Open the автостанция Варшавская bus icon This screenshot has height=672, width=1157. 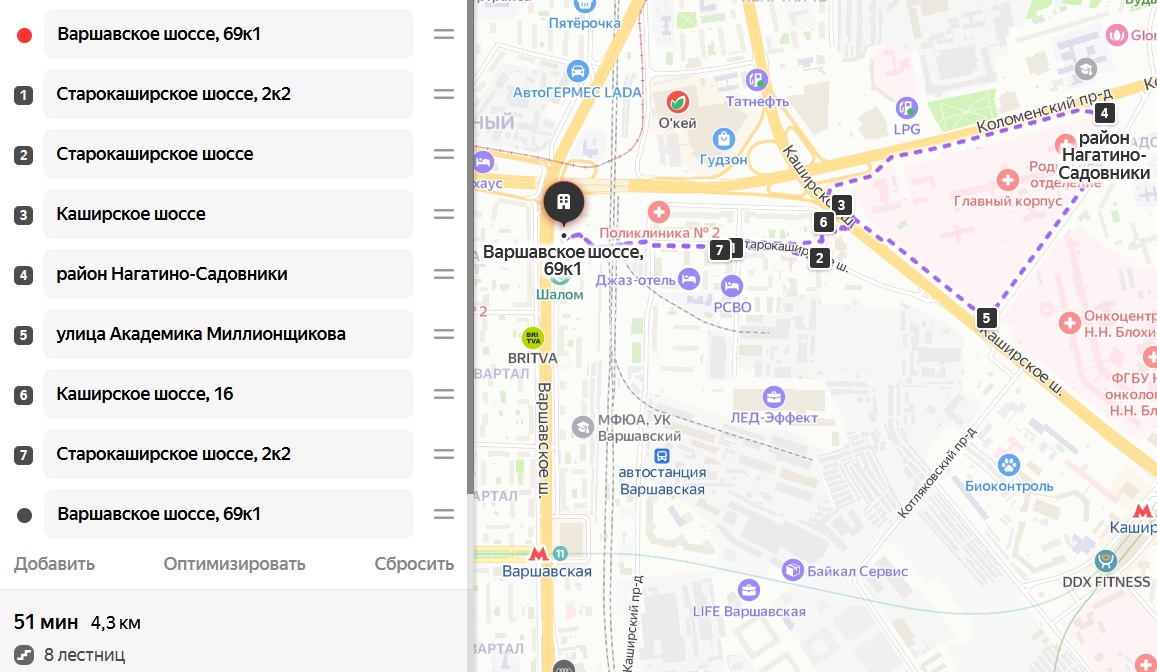tap(662, 456)
